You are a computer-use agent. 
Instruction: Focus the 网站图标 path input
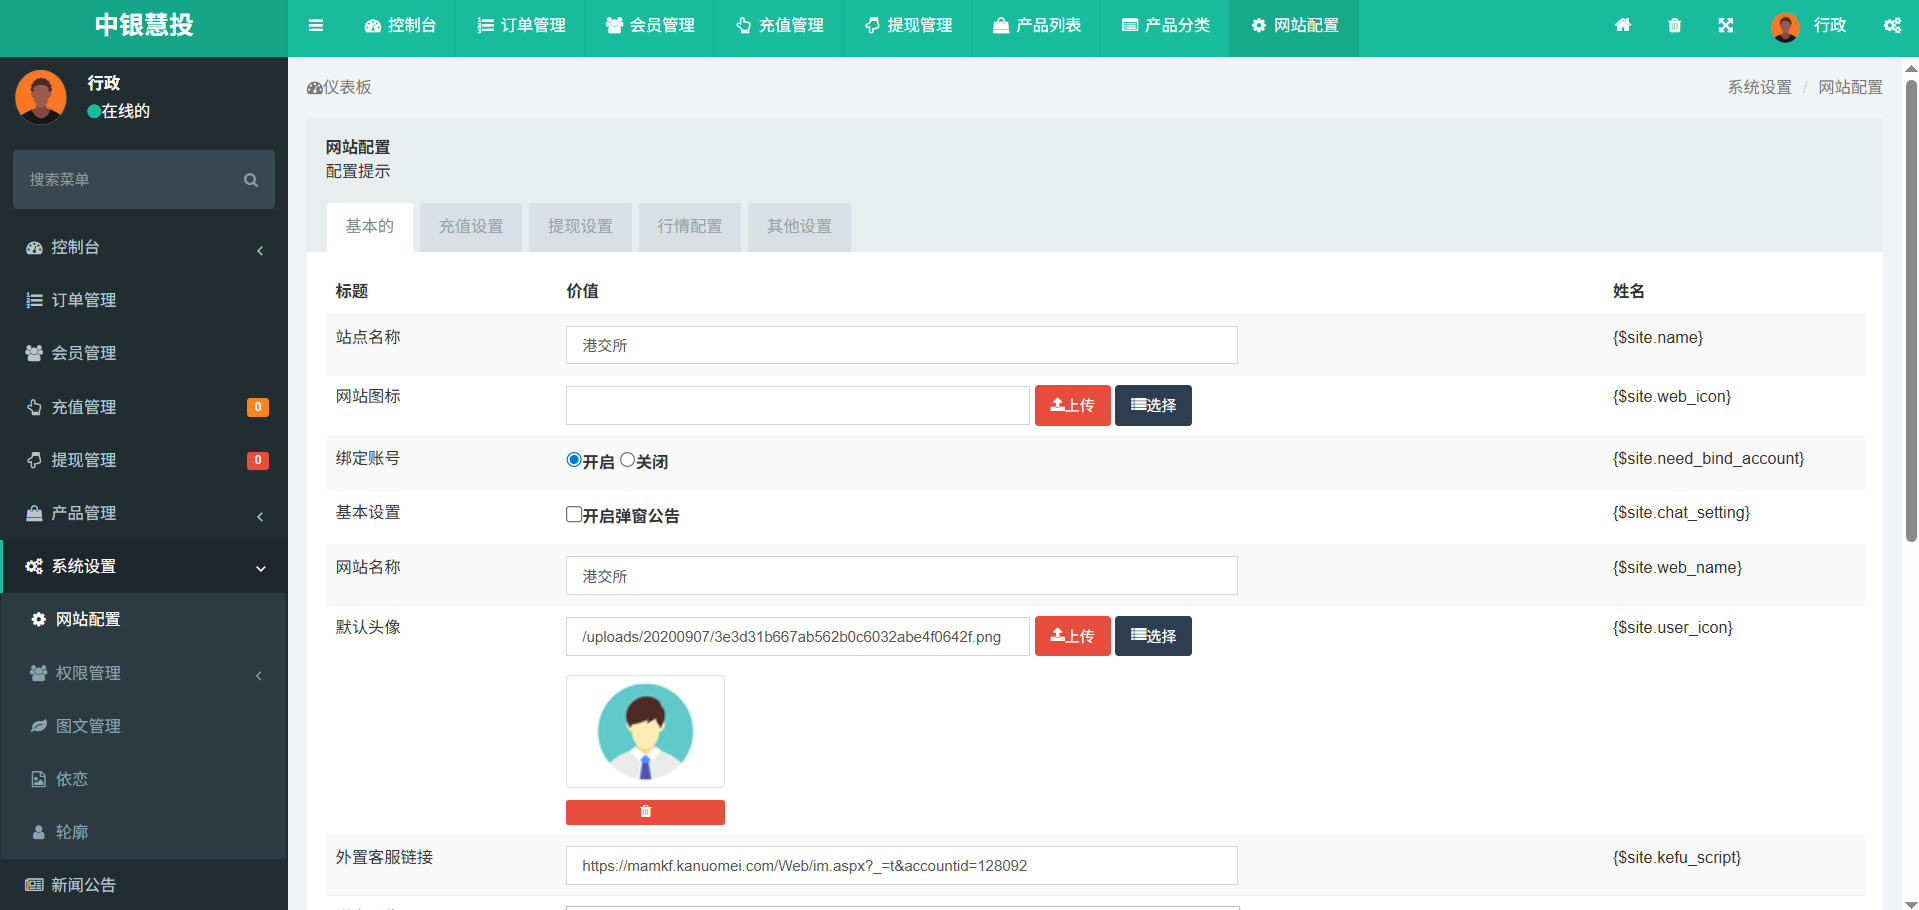798,405
